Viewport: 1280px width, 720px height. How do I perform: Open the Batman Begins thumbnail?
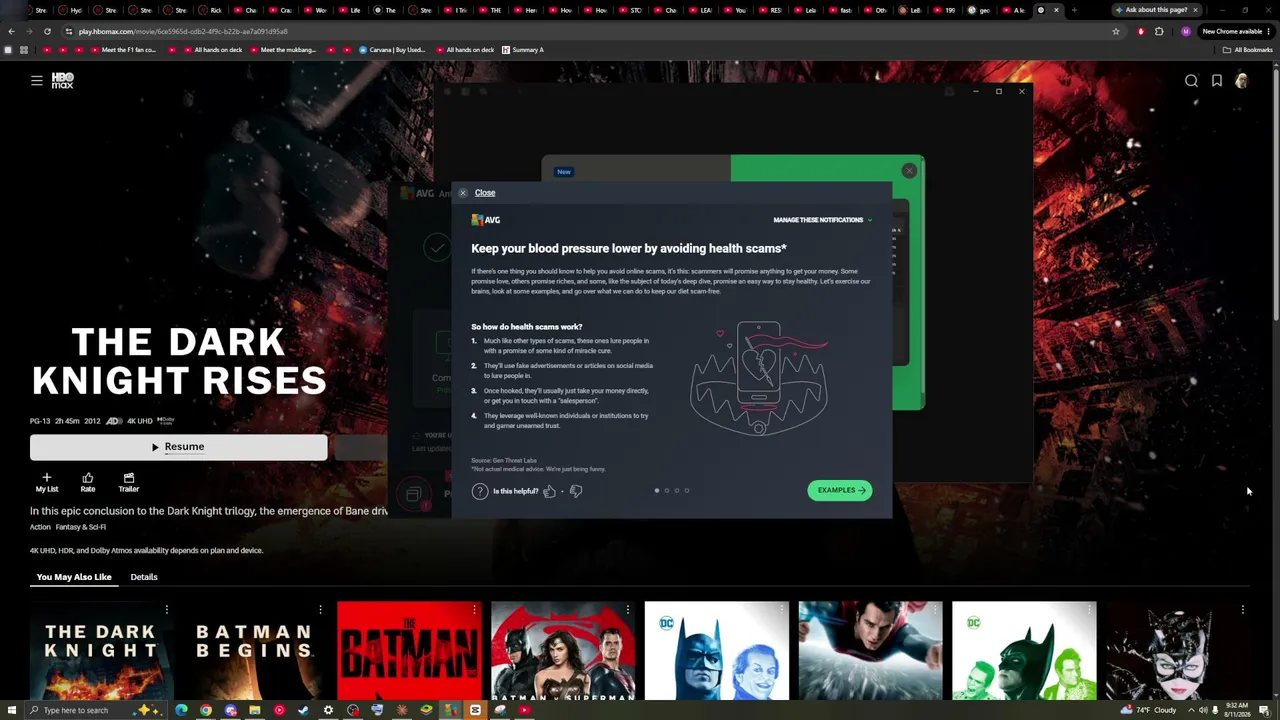[x=255, y=651]
